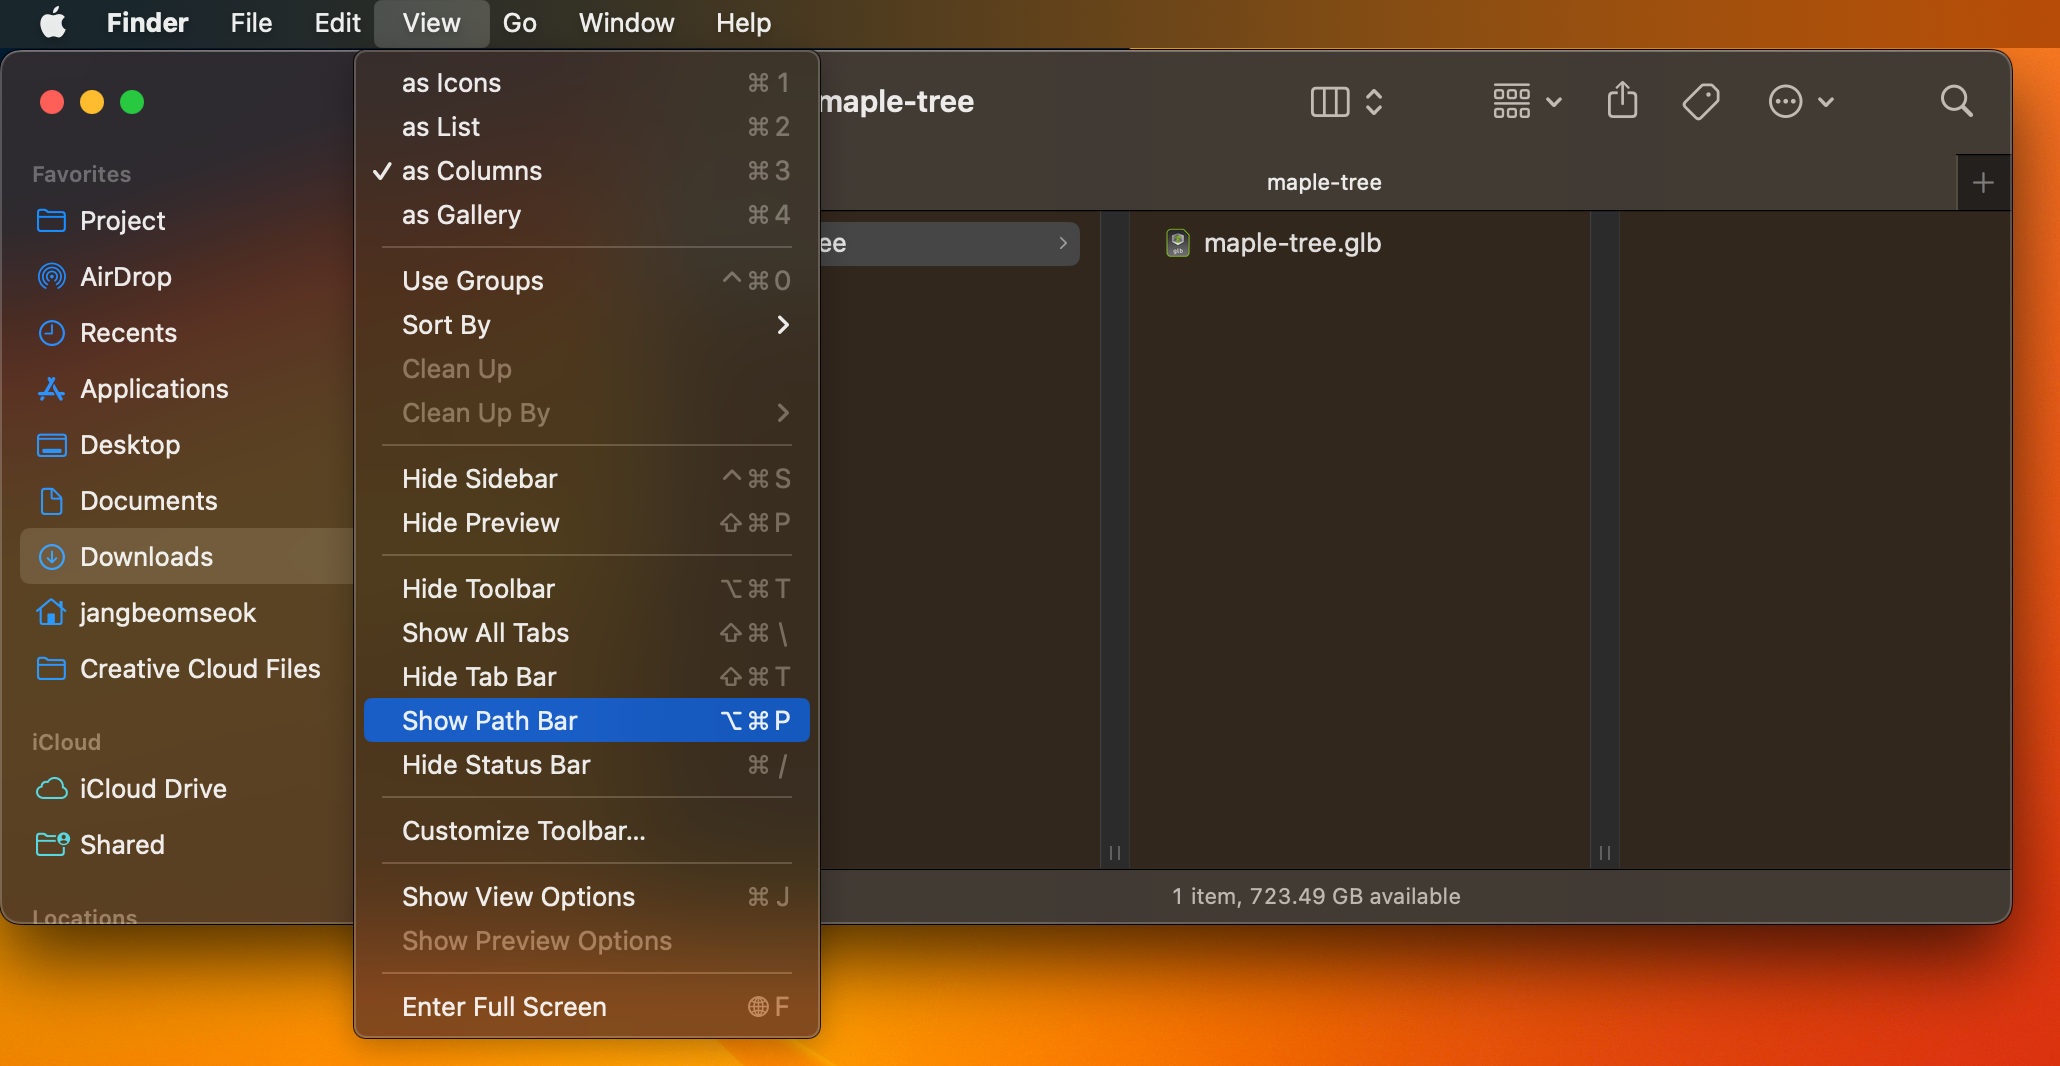Click the Creative Cloud Files folder icon

[x=51, y=668]
